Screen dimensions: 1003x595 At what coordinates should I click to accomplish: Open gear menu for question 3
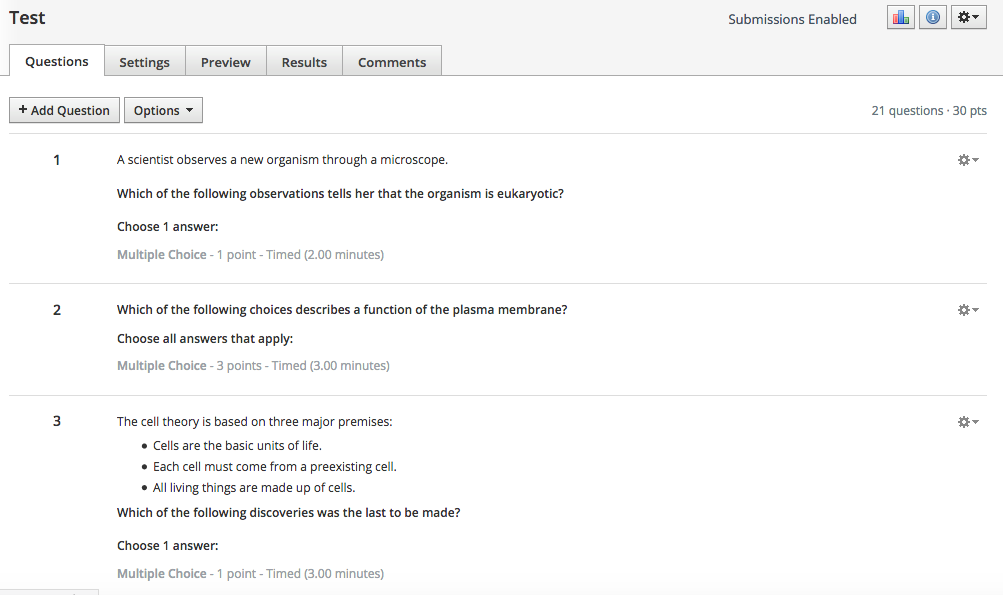click(x=967, y=422)
